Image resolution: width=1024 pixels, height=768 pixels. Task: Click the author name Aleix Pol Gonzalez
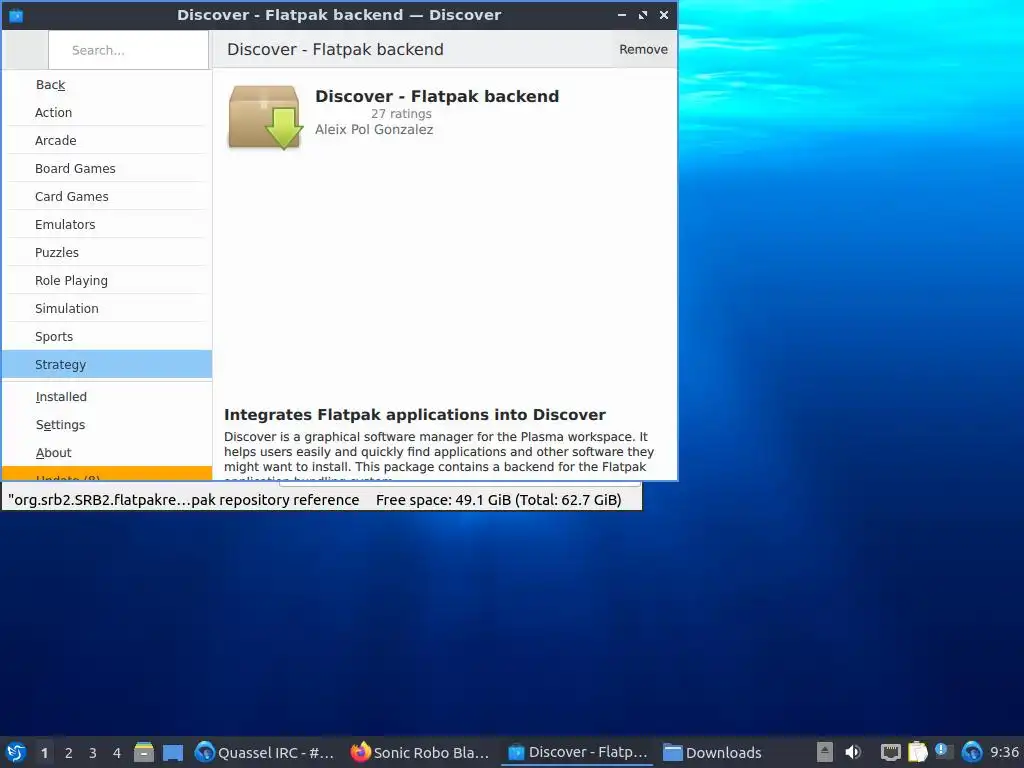coord(374,129)
